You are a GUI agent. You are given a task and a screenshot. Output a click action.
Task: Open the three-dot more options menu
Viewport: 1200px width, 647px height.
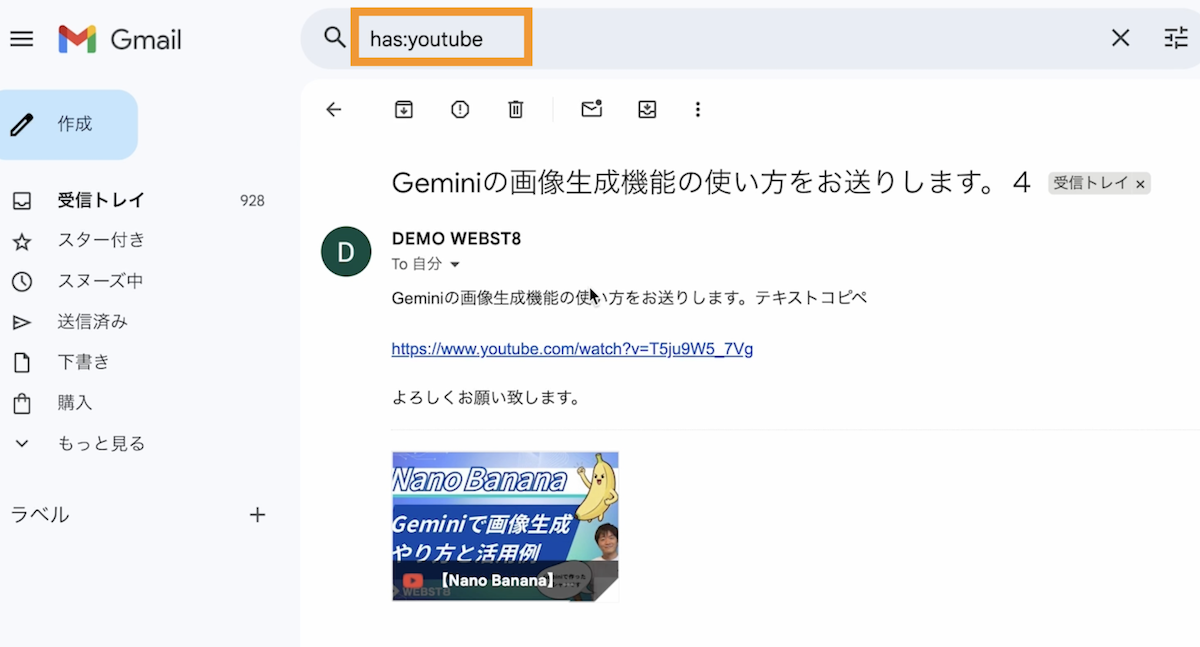pyautogui.click(x=698, y=110)
